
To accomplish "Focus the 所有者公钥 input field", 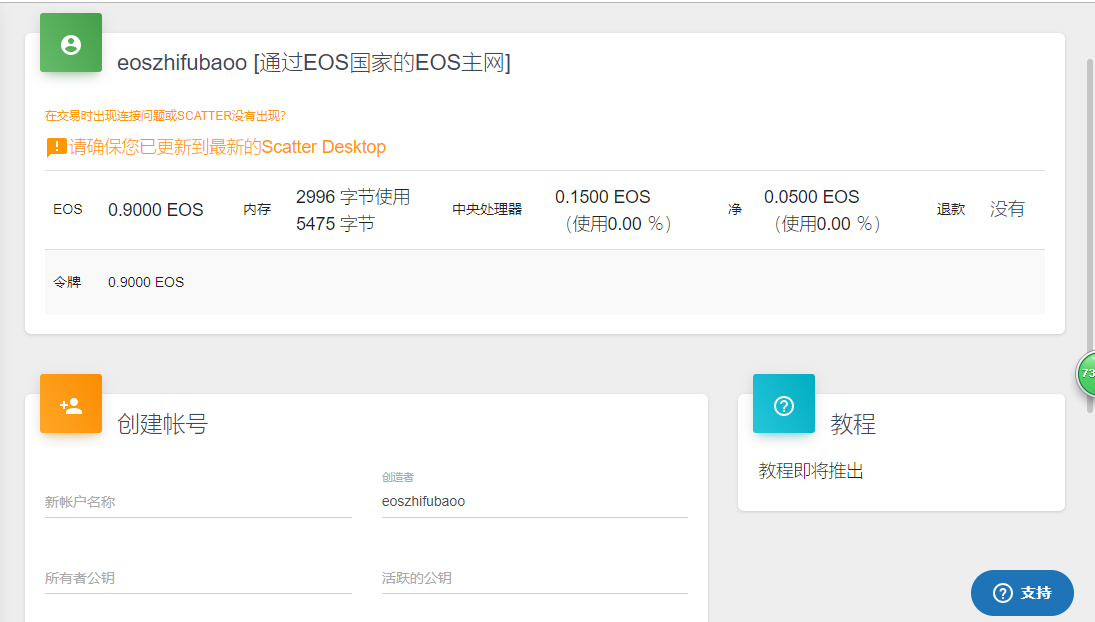I will point(198,578).
